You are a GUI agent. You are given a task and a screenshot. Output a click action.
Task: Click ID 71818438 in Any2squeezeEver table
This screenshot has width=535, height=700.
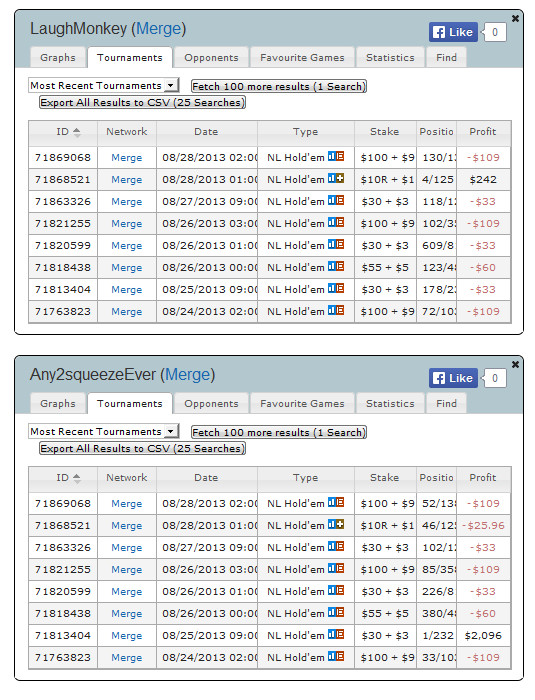pyautogui.click(x=63, y=614)
